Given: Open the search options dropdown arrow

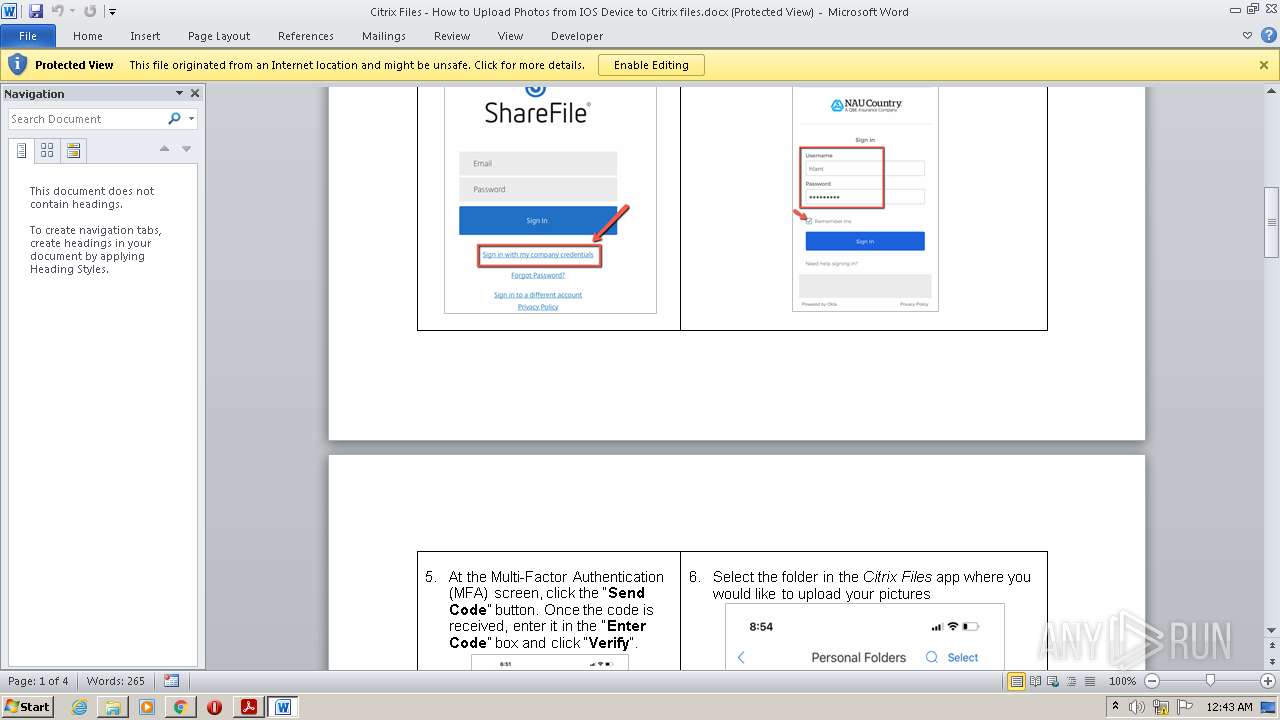Looking at the screenshot, I should (x=191, y=119).
